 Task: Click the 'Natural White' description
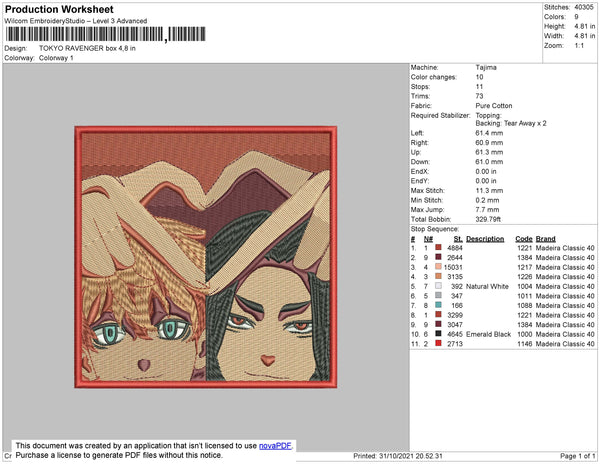pos(487,286)
